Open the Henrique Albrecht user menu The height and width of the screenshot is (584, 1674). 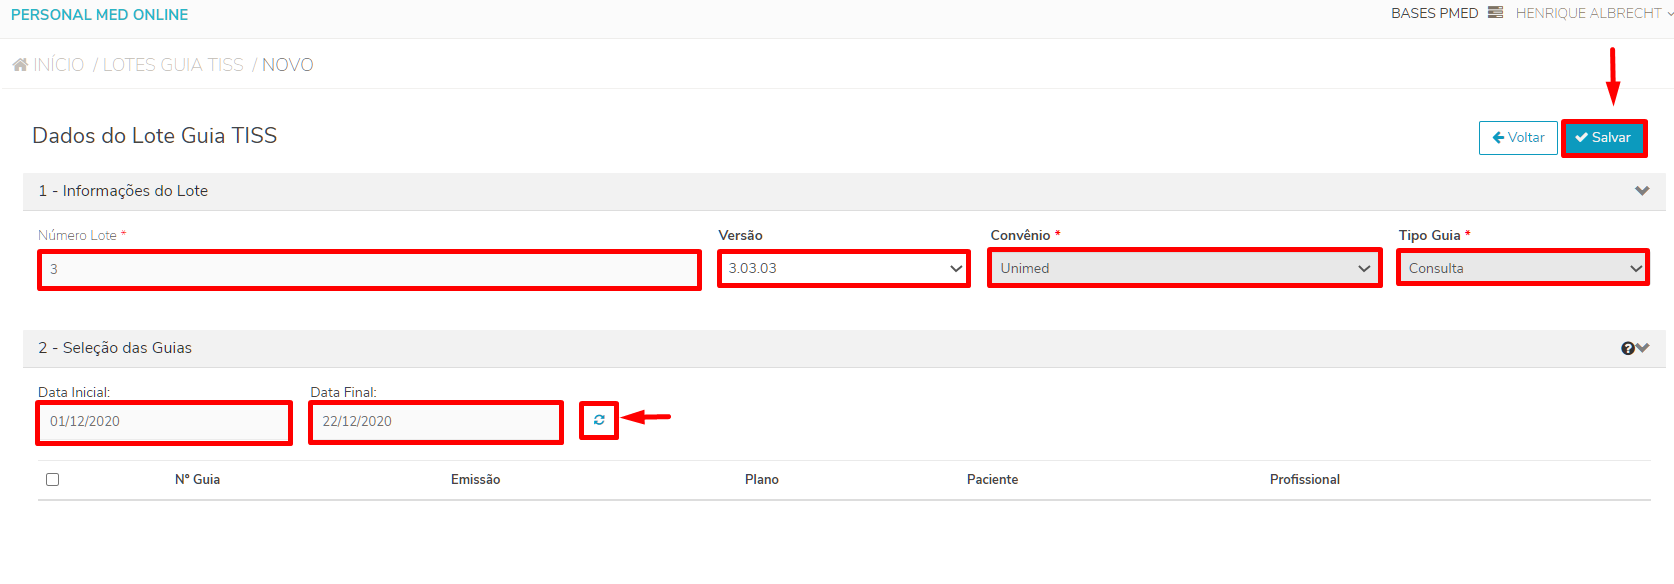[1594, 13]
